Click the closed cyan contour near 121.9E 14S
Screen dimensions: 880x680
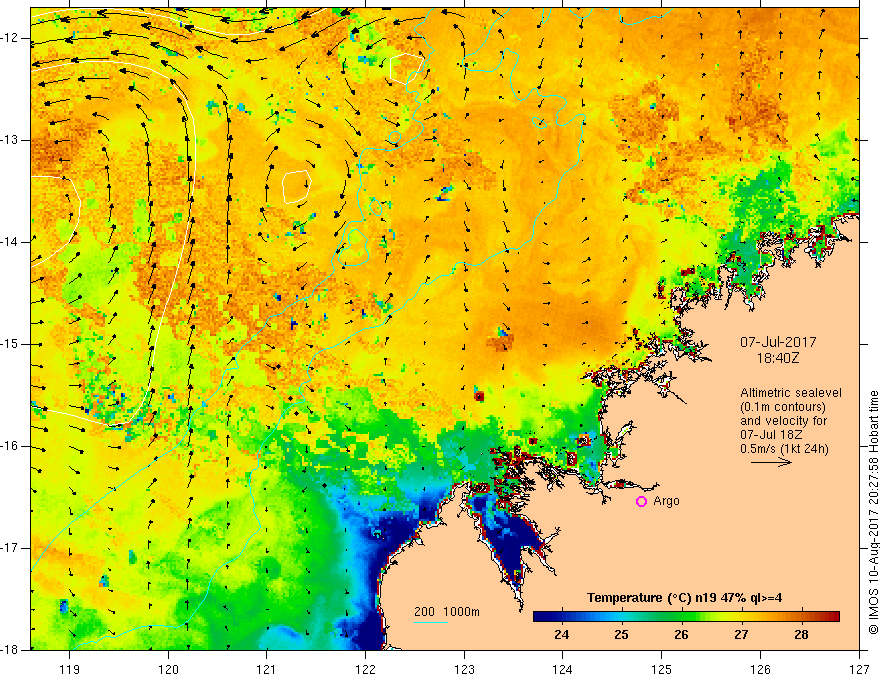coord(353,247)
